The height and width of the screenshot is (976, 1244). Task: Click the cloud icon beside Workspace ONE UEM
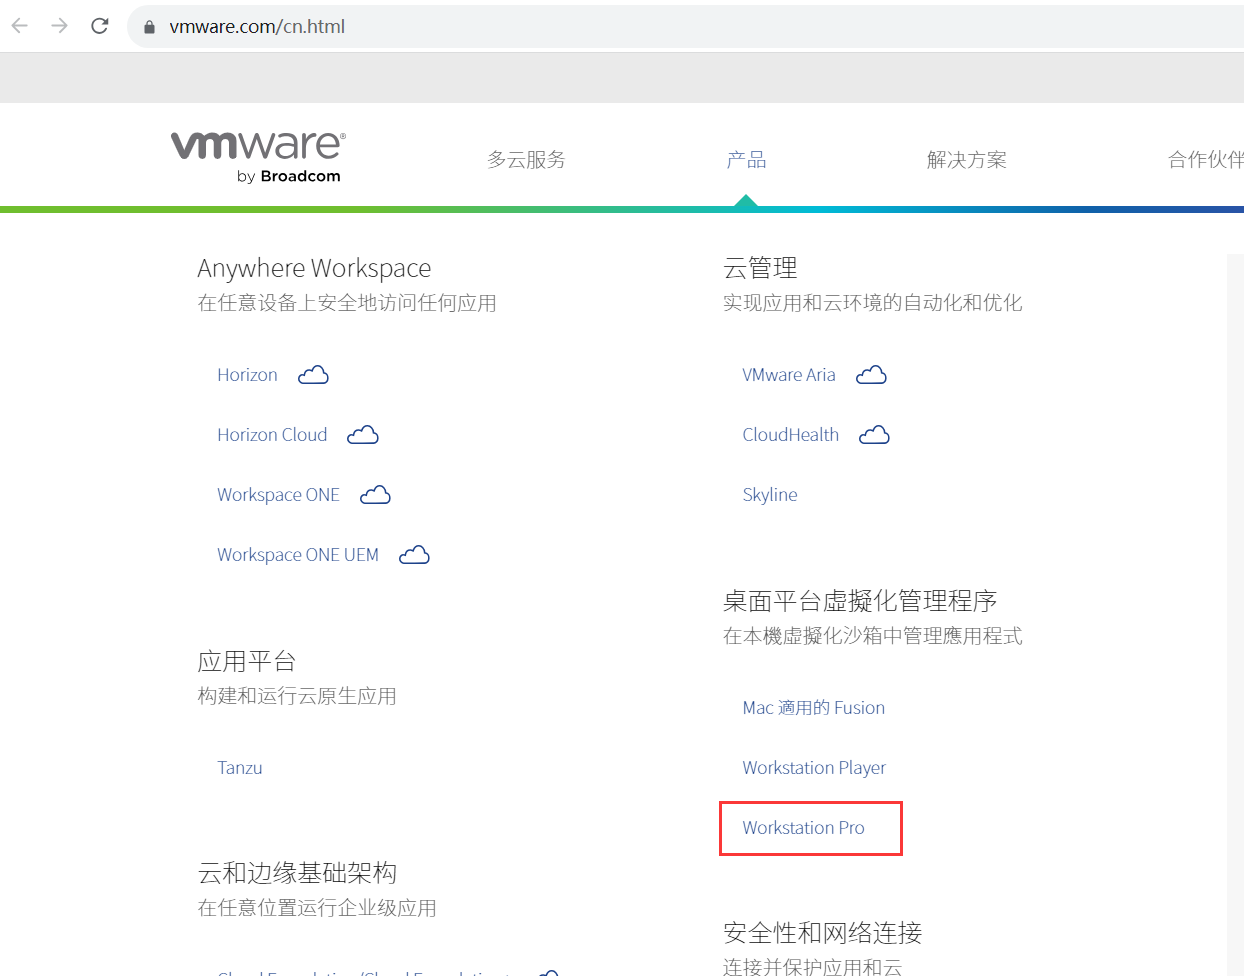click(x=414, y=555)
